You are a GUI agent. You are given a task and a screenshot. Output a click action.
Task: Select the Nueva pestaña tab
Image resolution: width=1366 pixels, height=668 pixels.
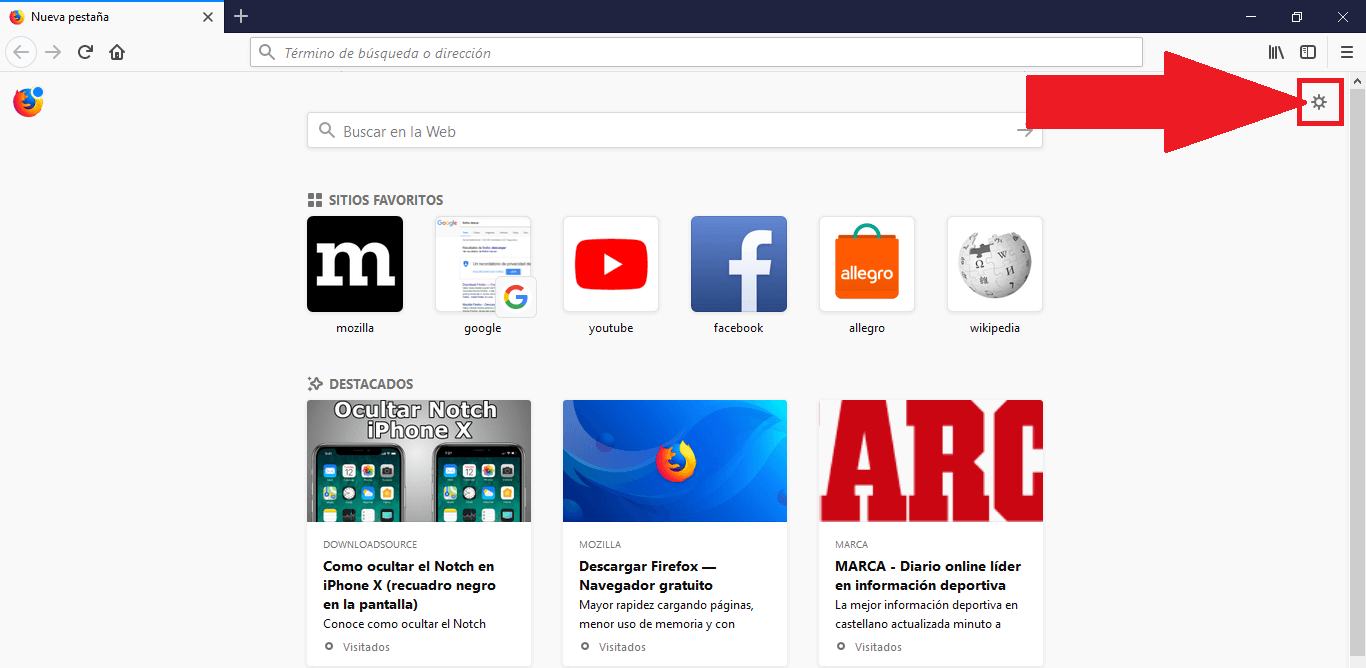click(111, 17)
